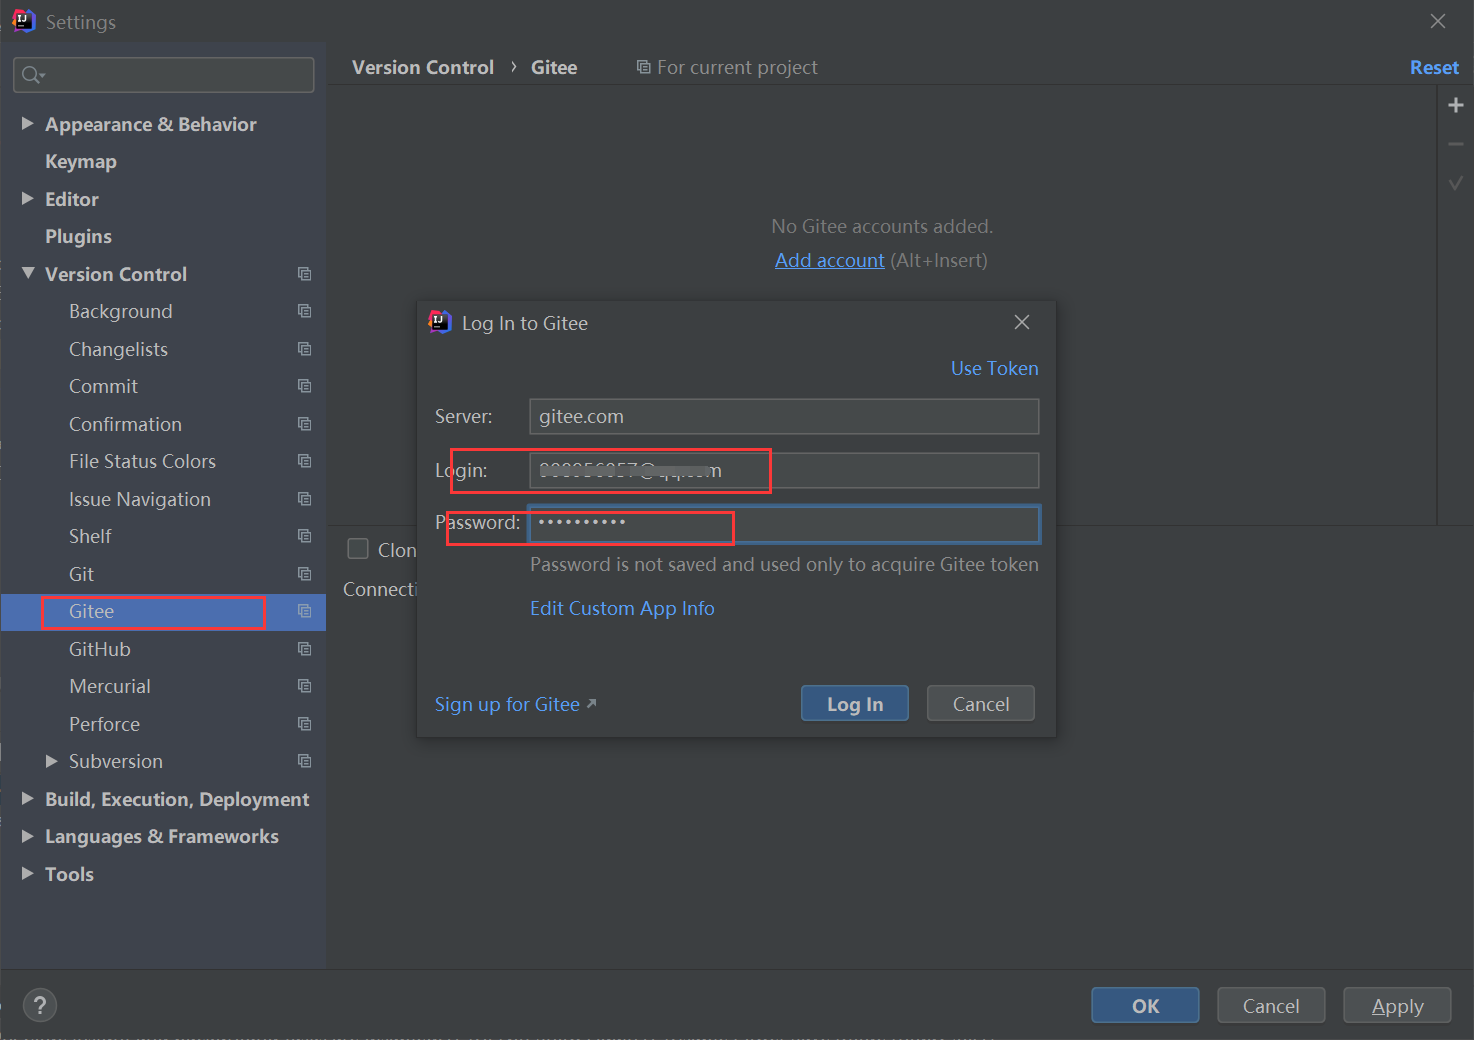Open help with the question mark icon
1474x1040 pixels.
[40, 1005]
